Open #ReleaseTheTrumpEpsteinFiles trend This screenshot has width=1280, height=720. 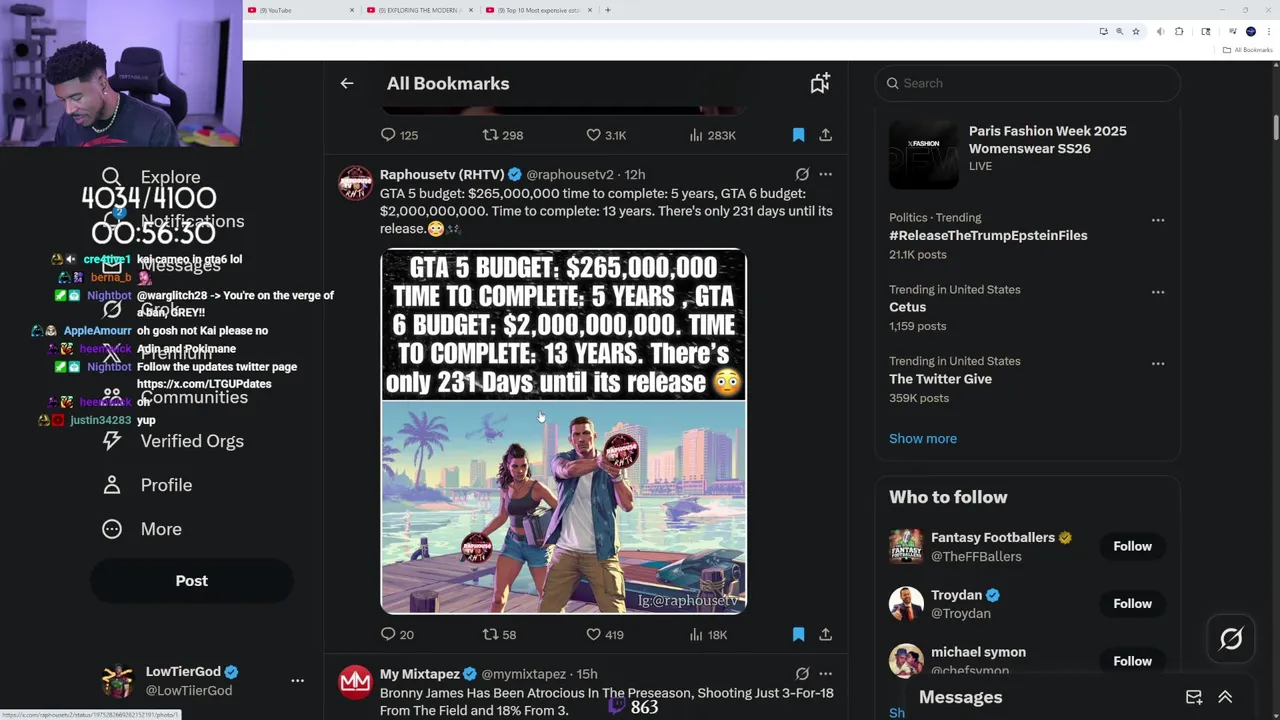click(988, 236)
